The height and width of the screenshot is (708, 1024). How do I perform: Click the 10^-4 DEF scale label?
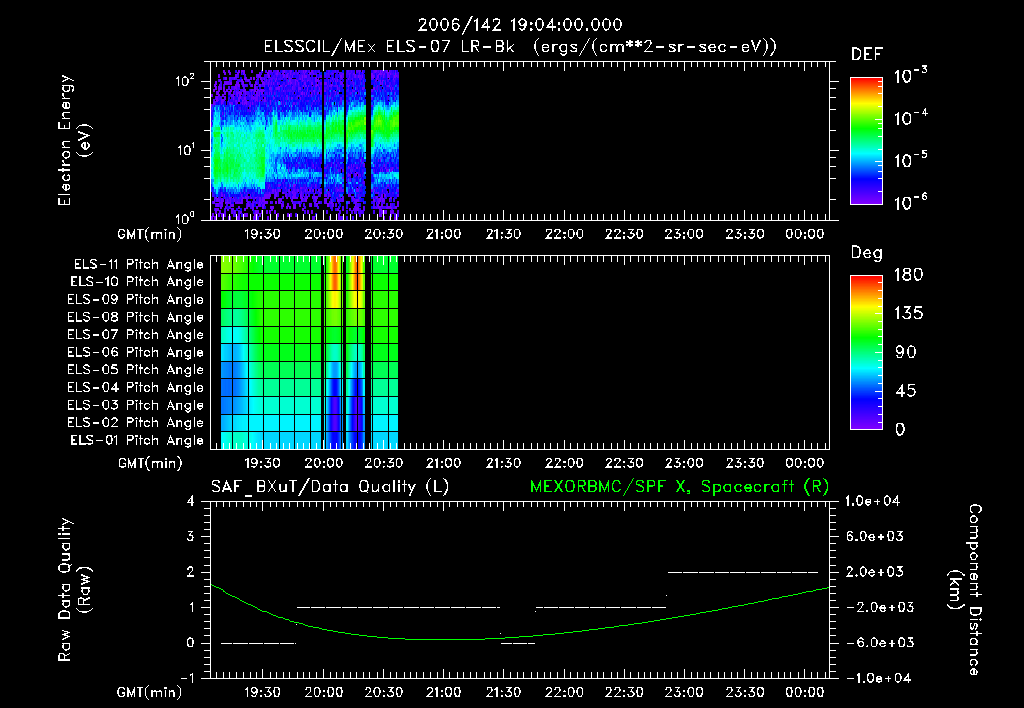coord(910,117)
